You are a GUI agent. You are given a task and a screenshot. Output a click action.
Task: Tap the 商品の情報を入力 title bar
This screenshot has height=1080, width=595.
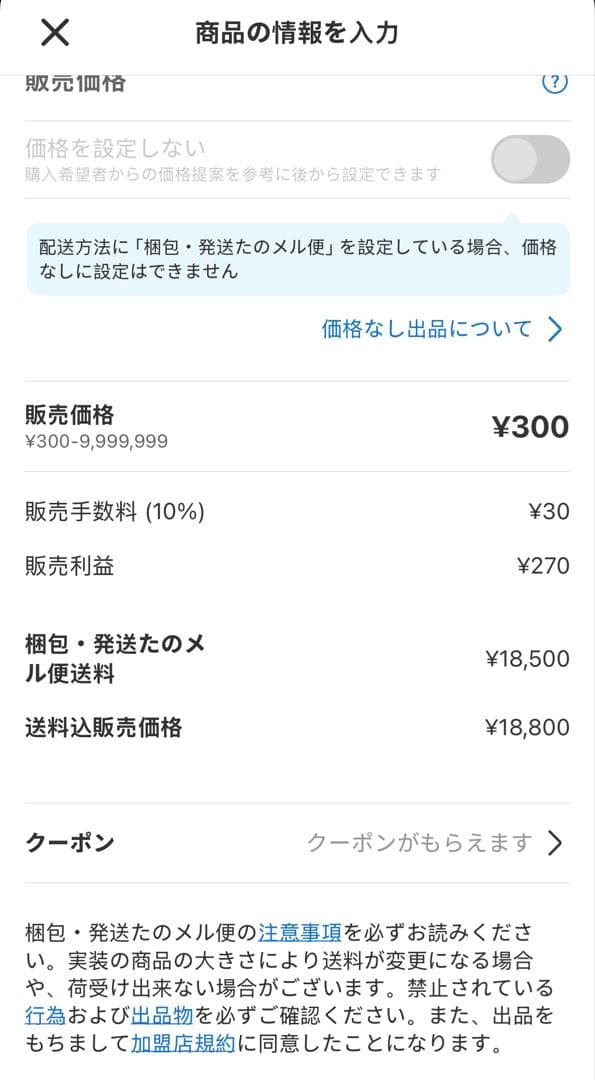pyautogui.click(x=297, y=31)
